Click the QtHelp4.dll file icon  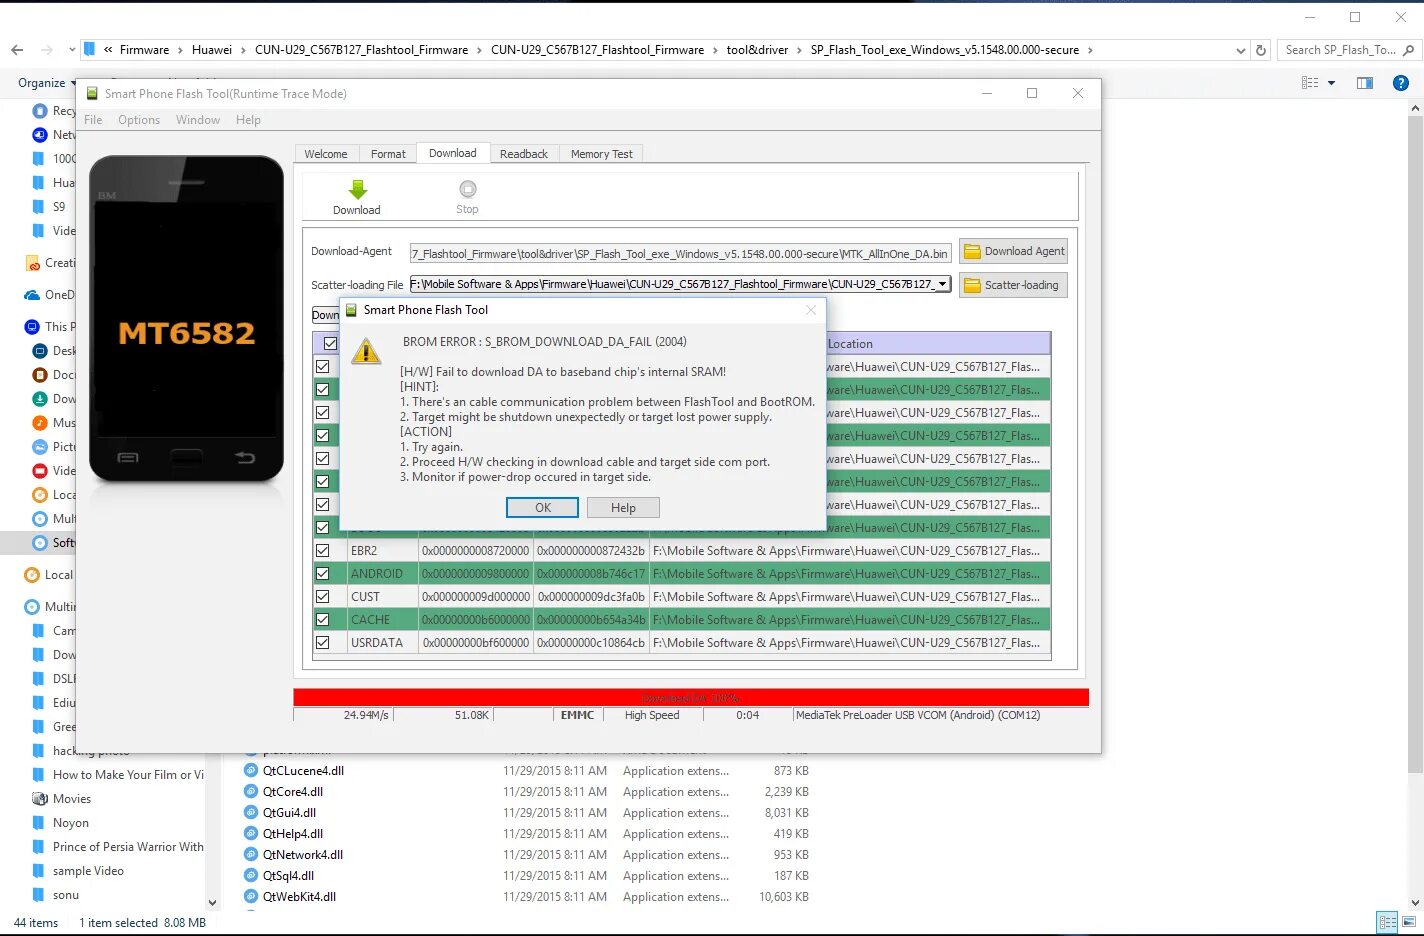coord(251,833)
